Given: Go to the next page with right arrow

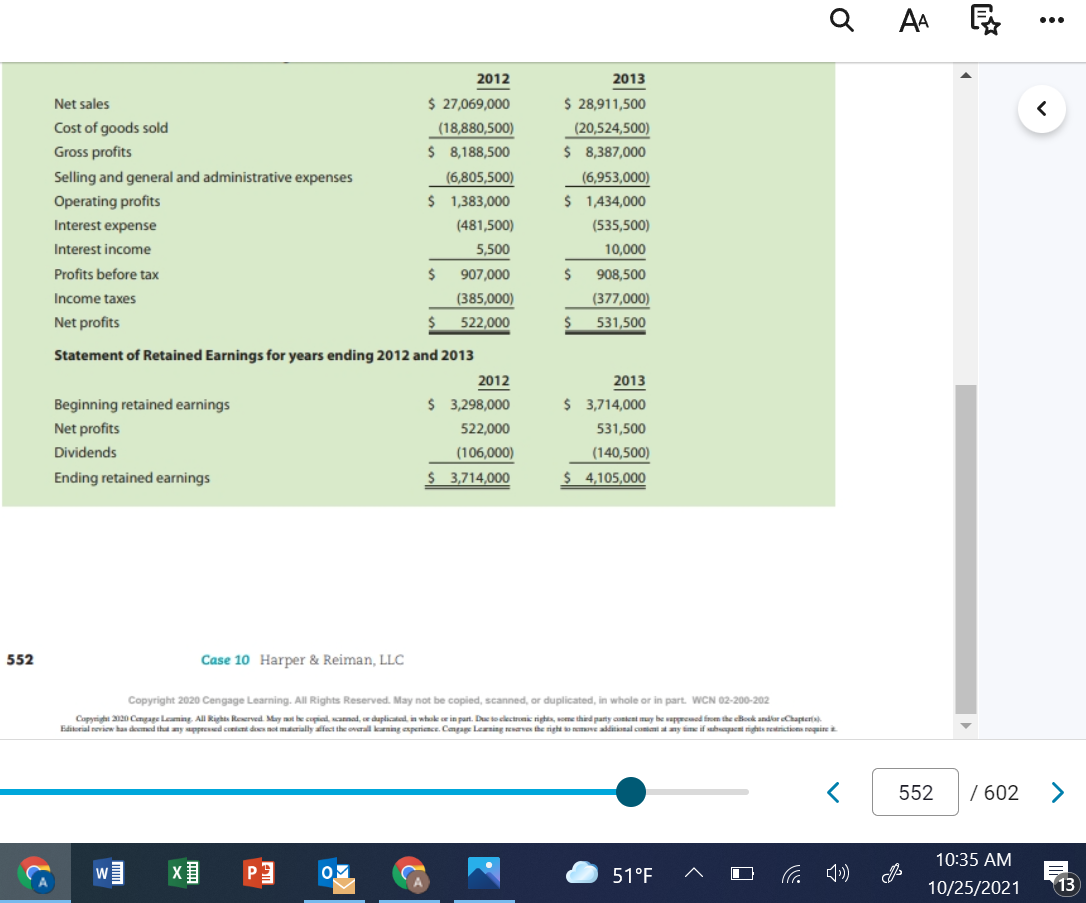Looking at the screenshot, I should pyautogui.click(x=1057, y=792).
